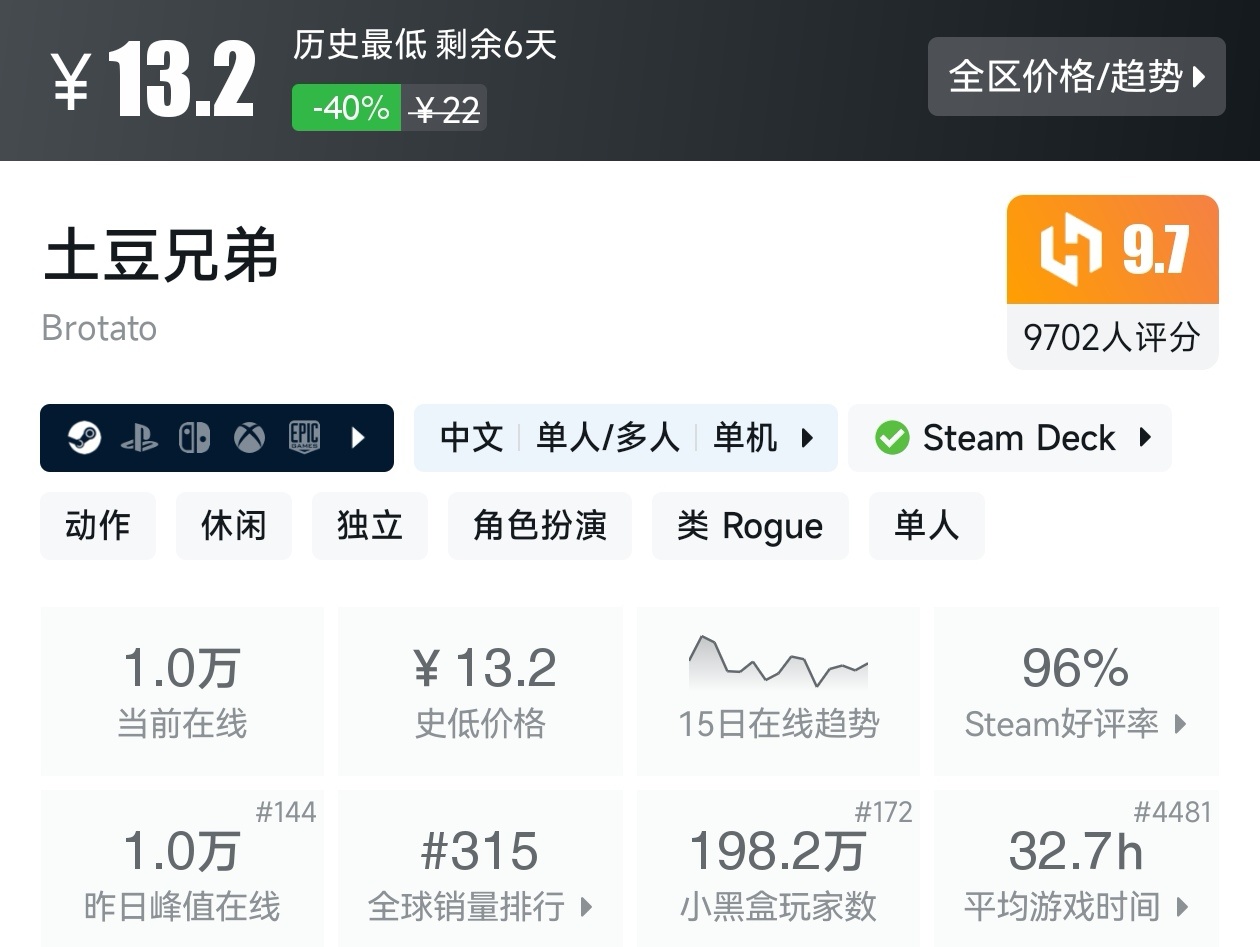
Task: Toggle the 单人 tag filter
Action: coord(926,525)
